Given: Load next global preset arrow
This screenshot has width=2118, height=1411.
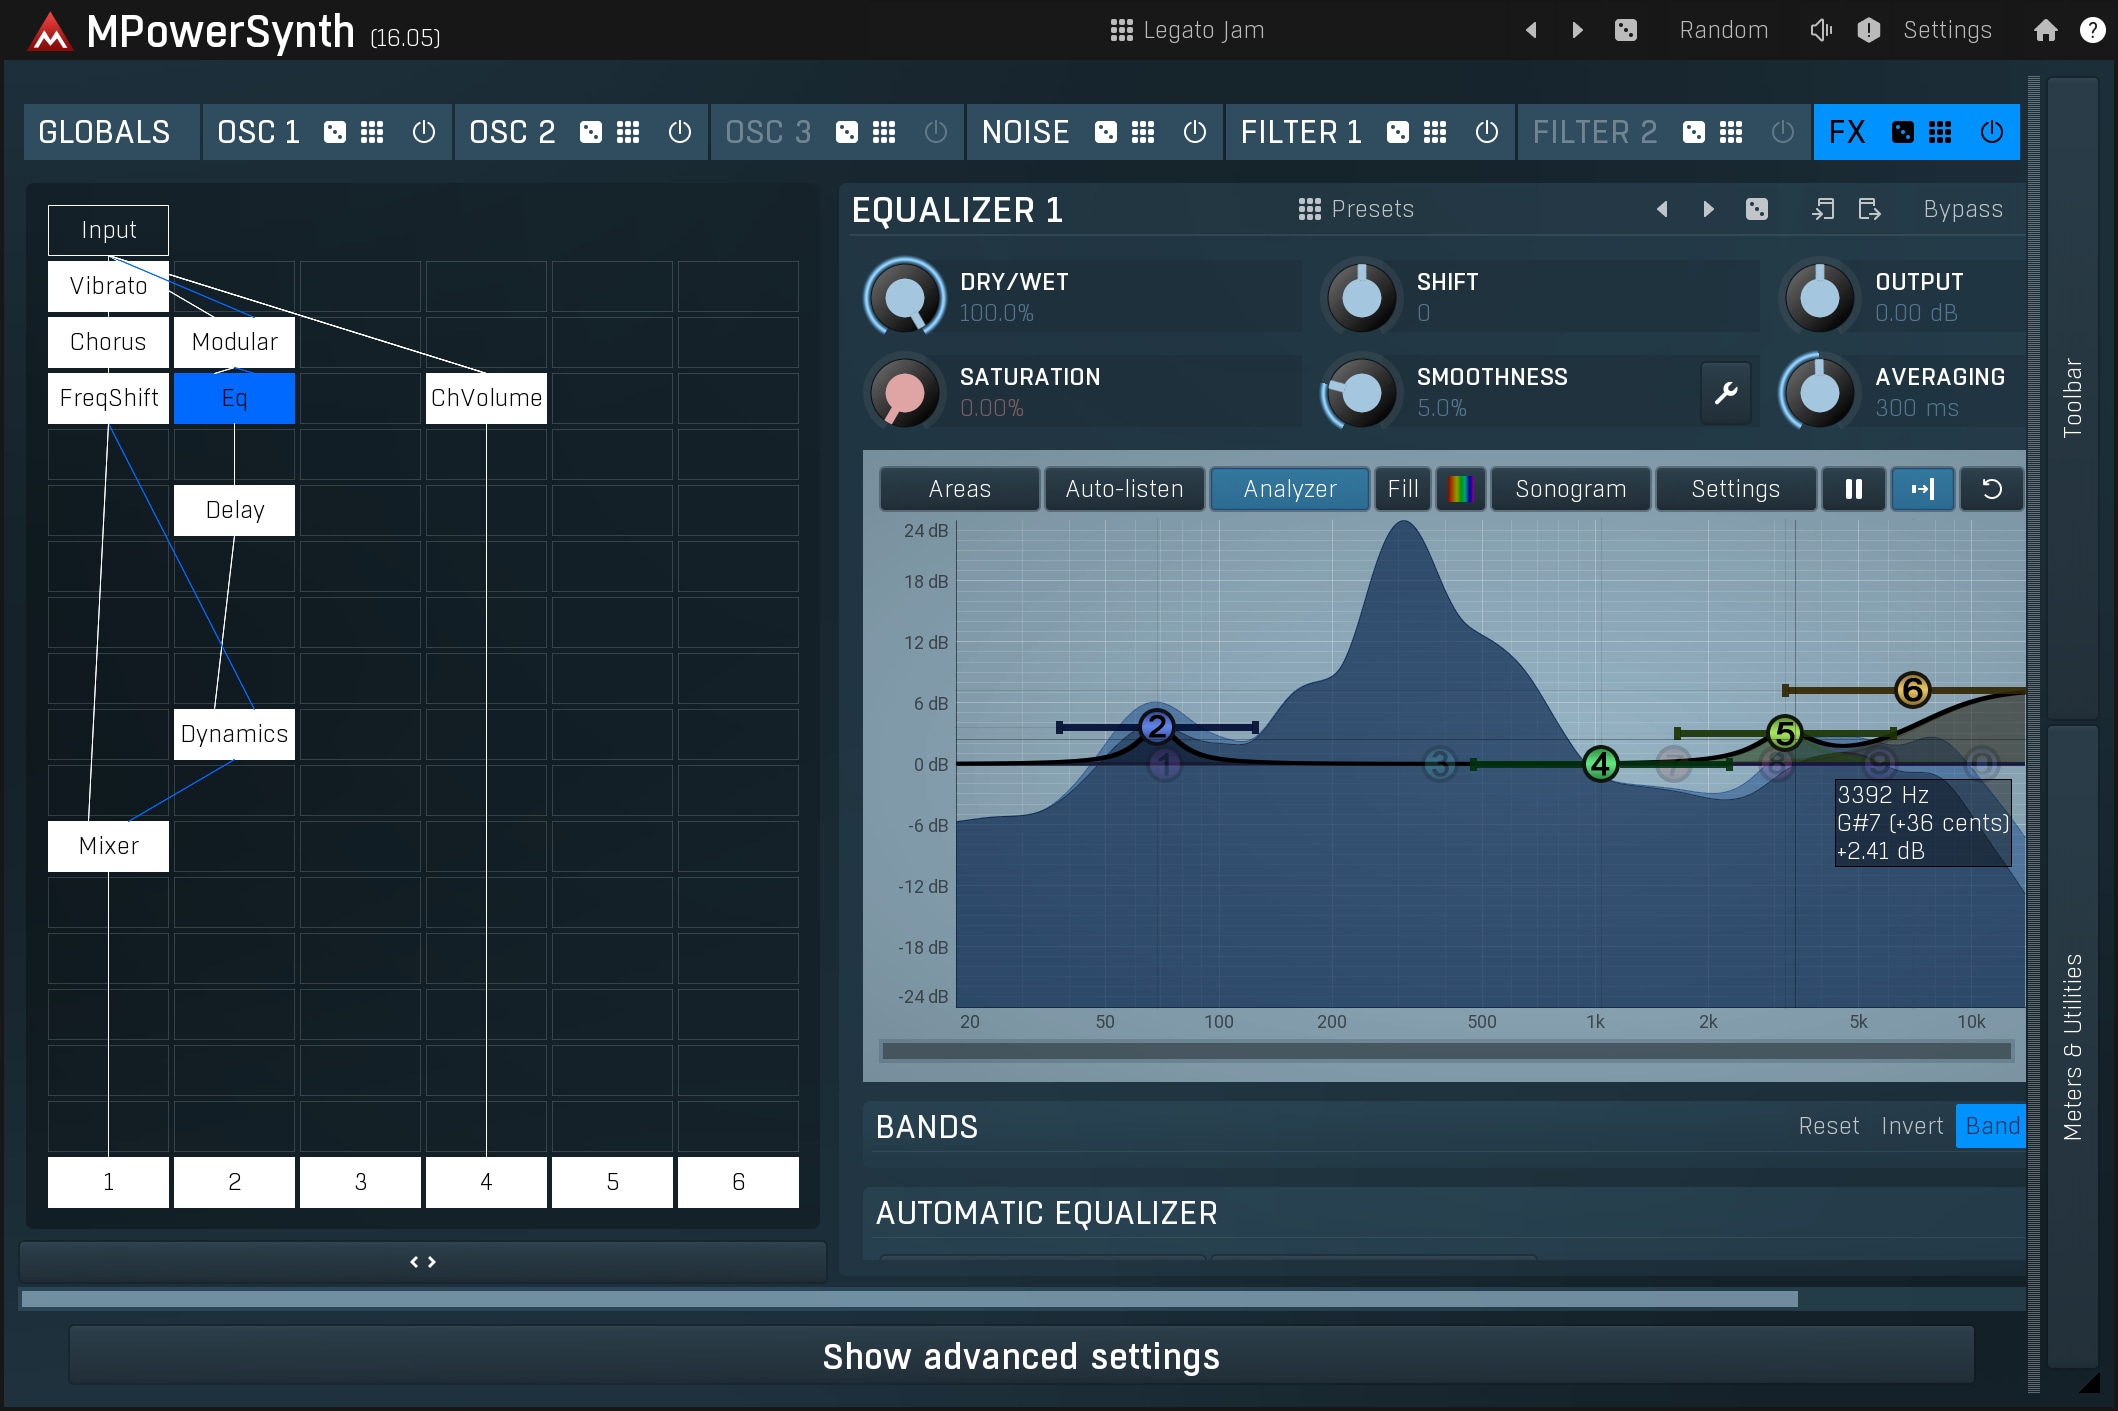Looking at the screenshot, I should click(x=1577, y=30).
